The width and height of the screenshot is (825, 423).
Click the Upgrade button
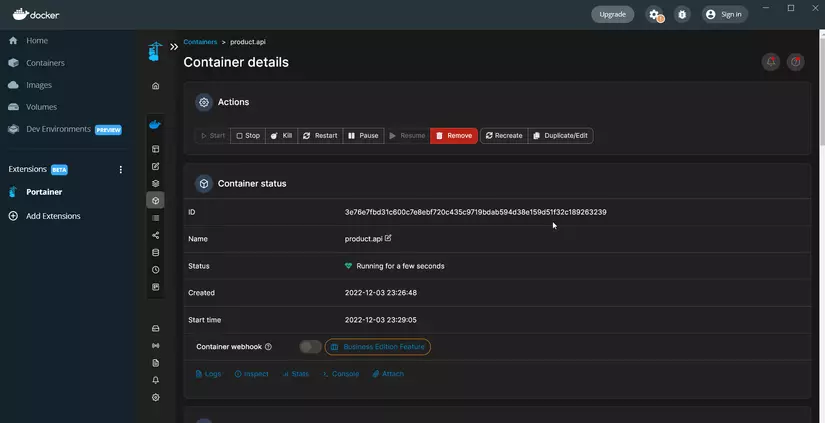(x=612, y=15)
